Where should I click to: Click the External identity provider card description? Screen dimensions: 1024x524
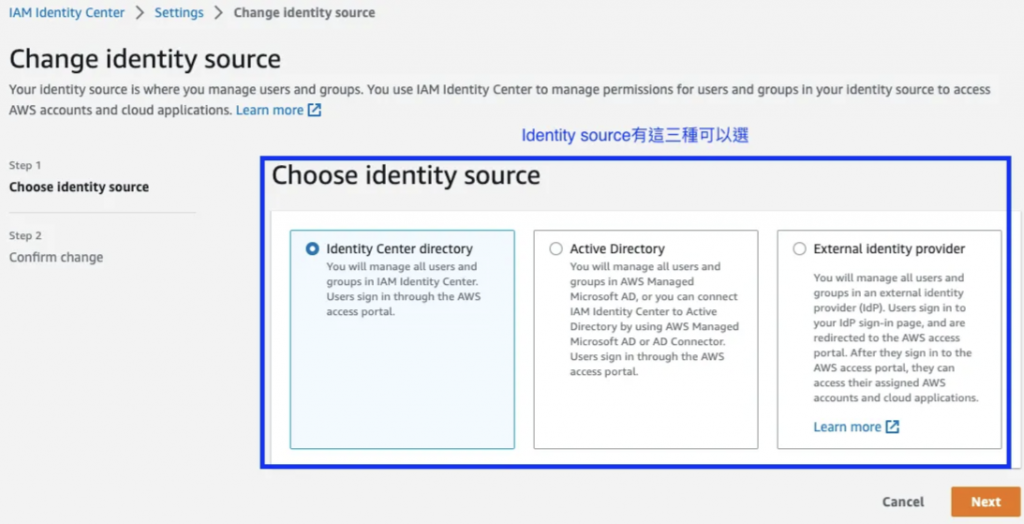point(896,338)
